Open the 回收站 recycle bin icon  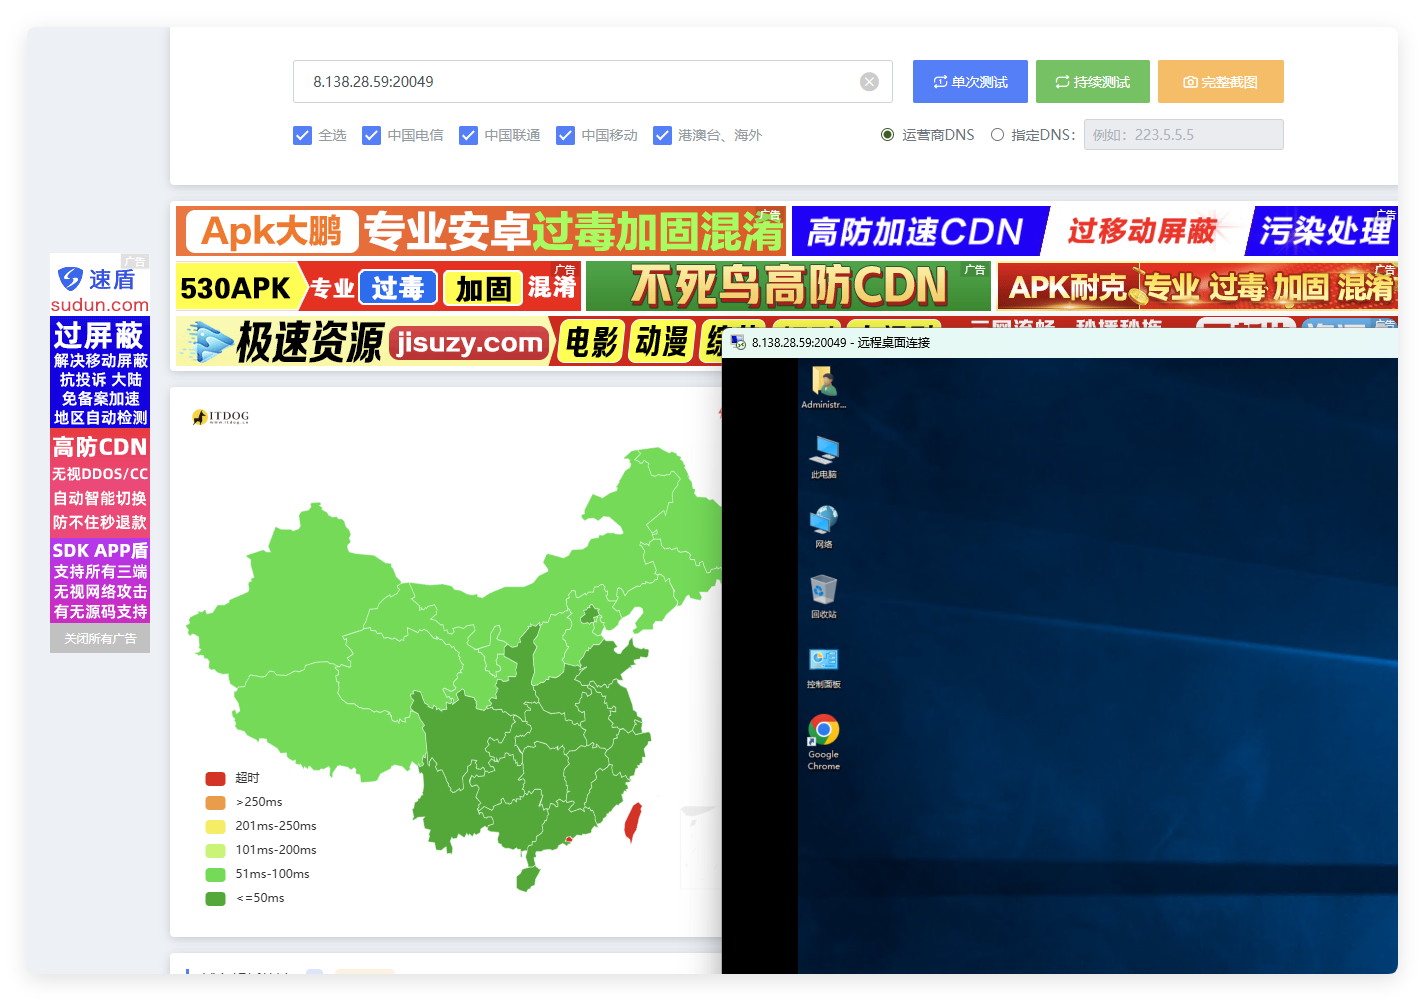click(x=823, y=592)
